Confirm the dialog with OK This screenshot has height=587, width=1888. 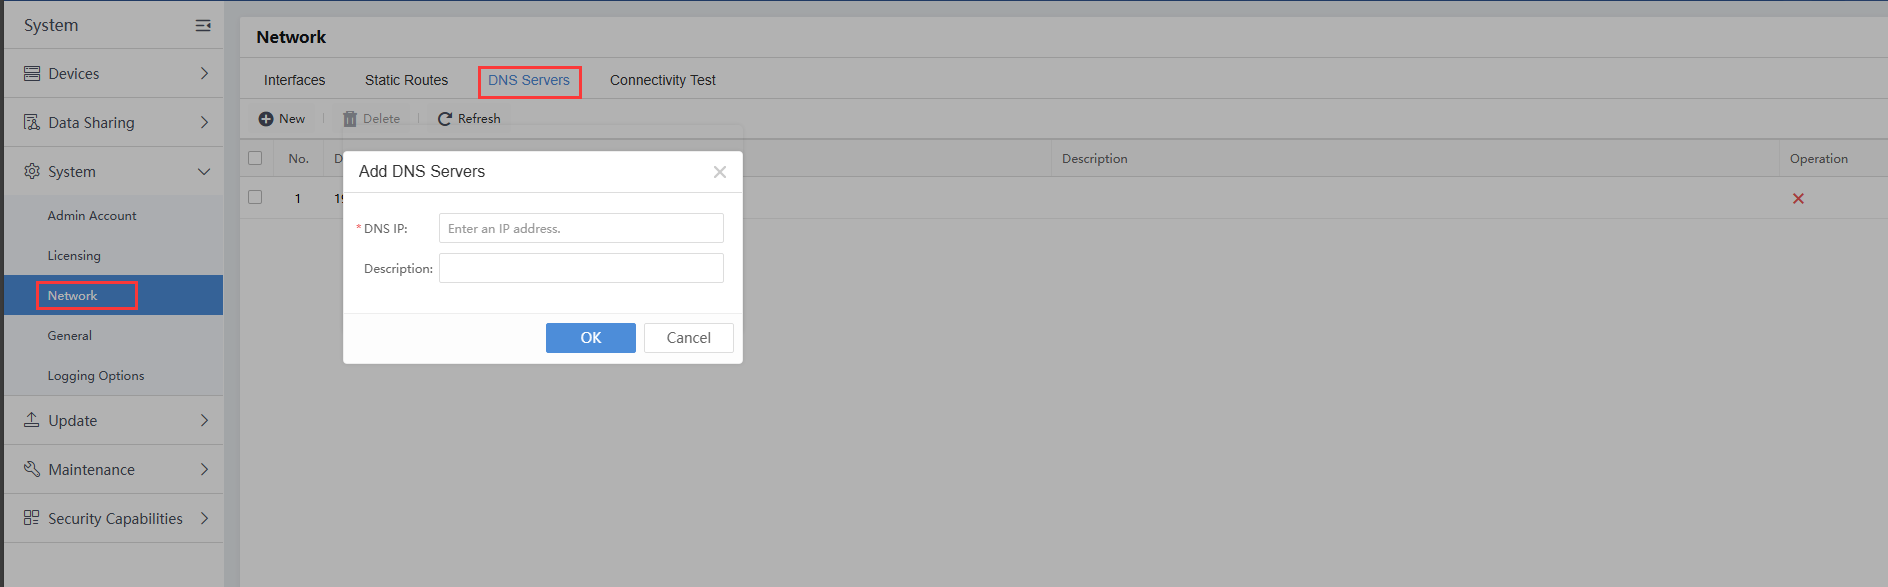[x=591, y=338]
